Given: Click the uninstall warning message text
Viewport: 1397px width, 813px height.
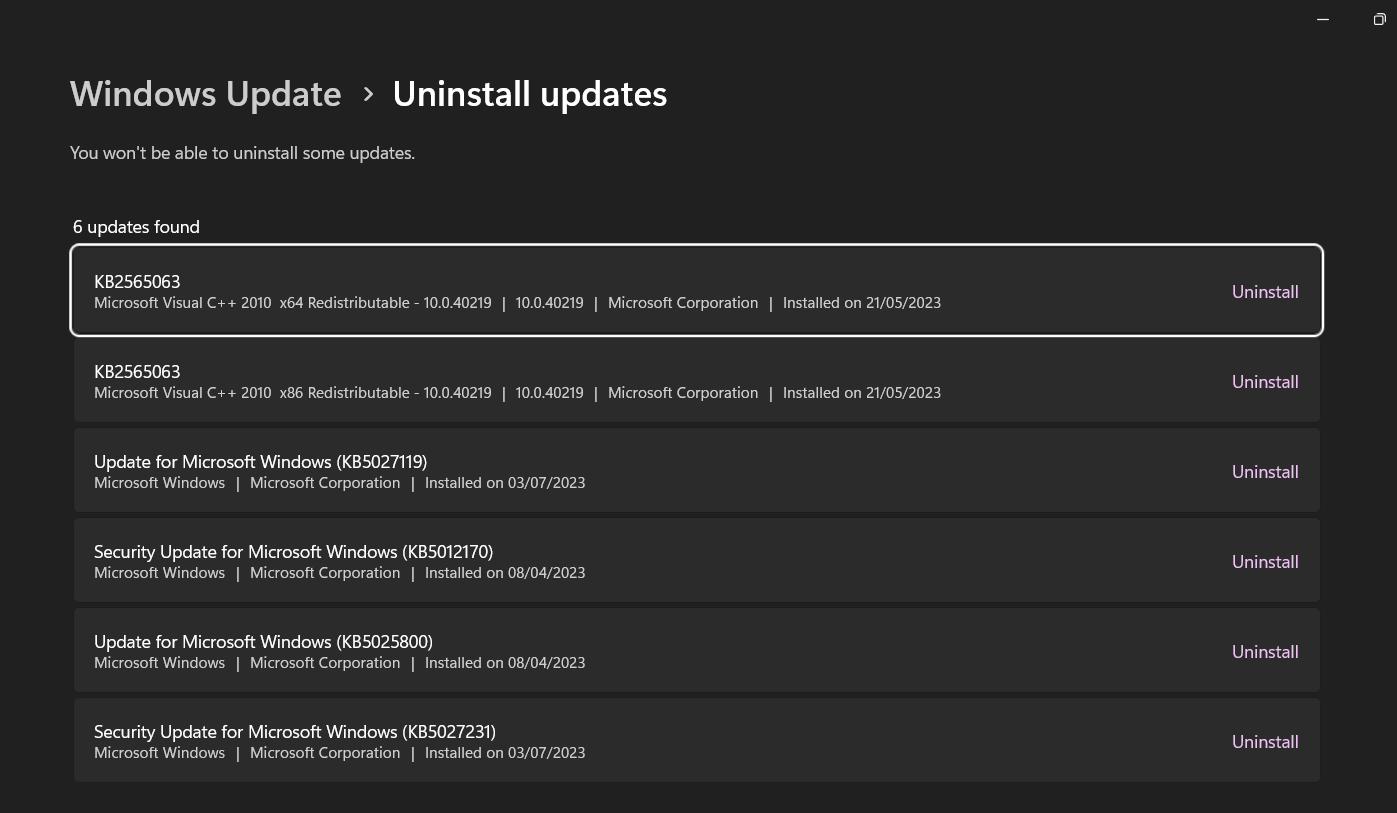Looking at the screenshot, I should [x=242, y=152].
